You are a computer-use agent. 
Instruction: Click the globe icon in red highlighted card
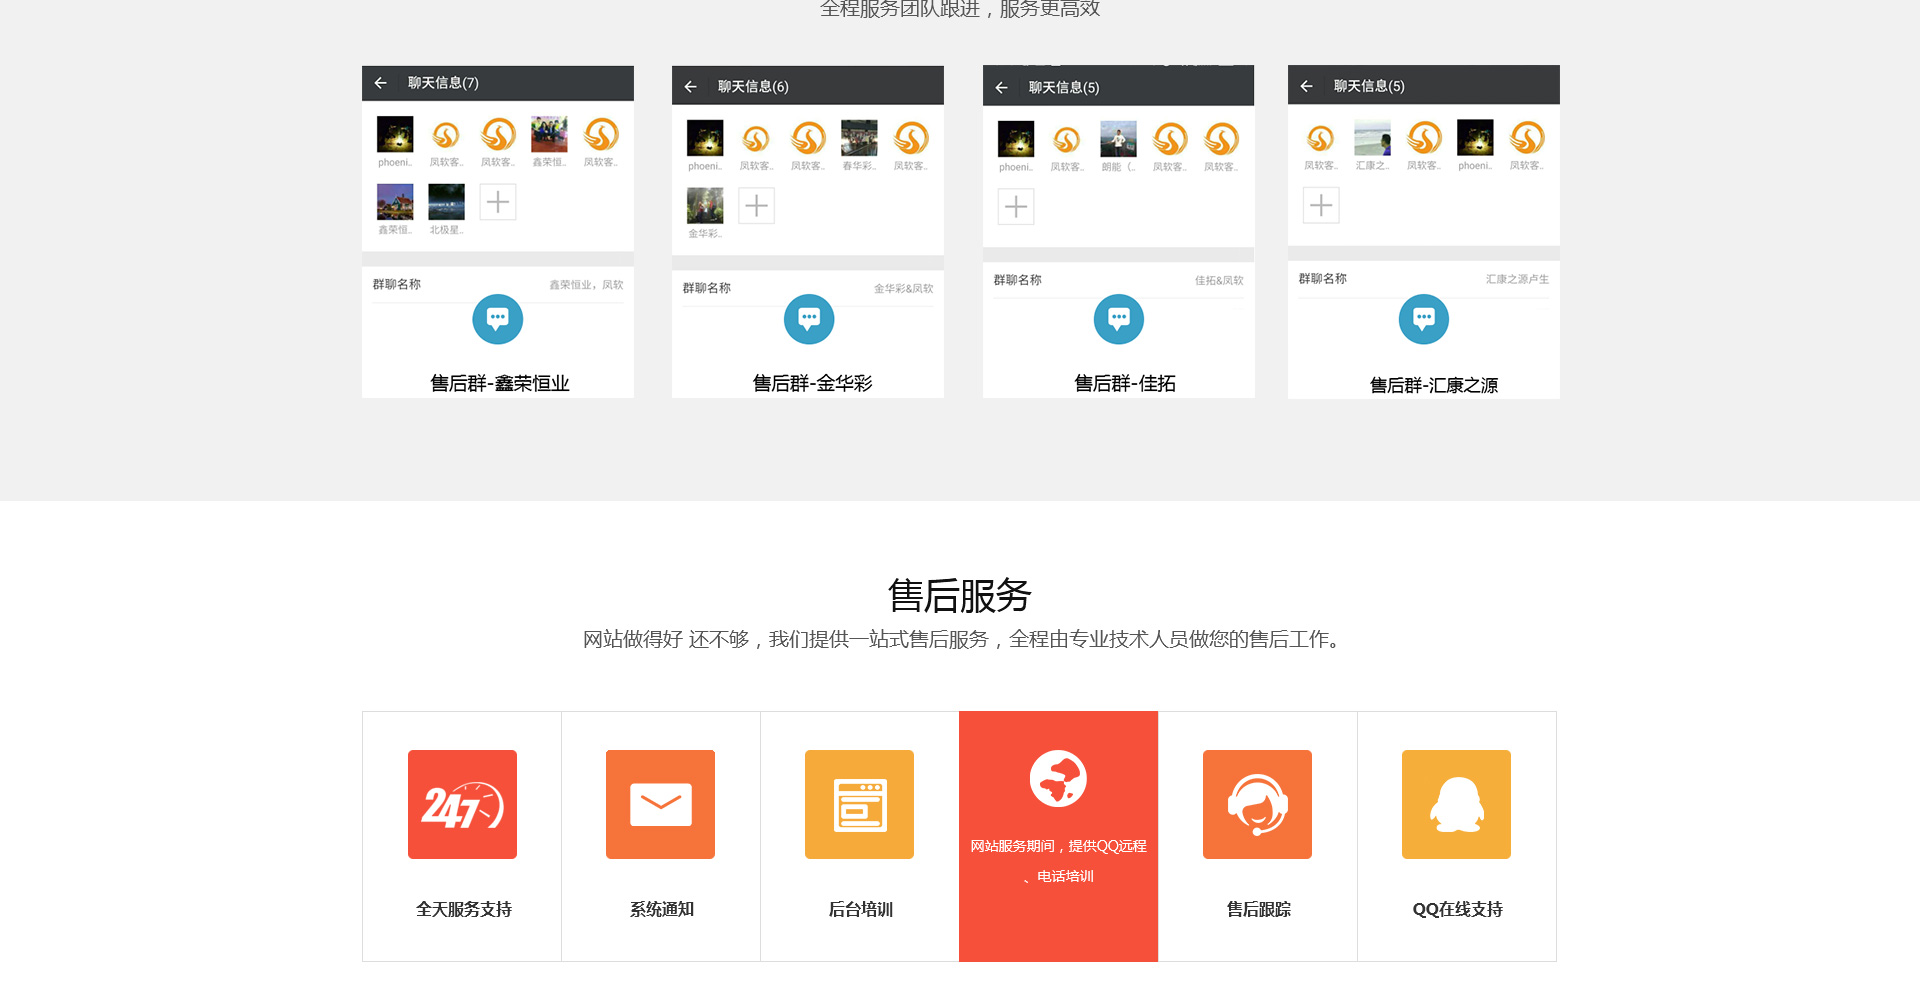1058,778
